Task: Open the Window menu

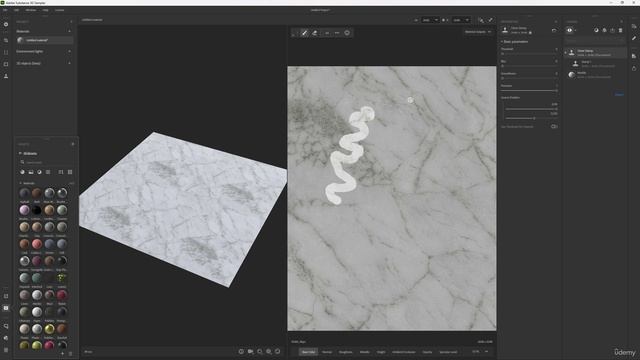Action: click(31, 10)
